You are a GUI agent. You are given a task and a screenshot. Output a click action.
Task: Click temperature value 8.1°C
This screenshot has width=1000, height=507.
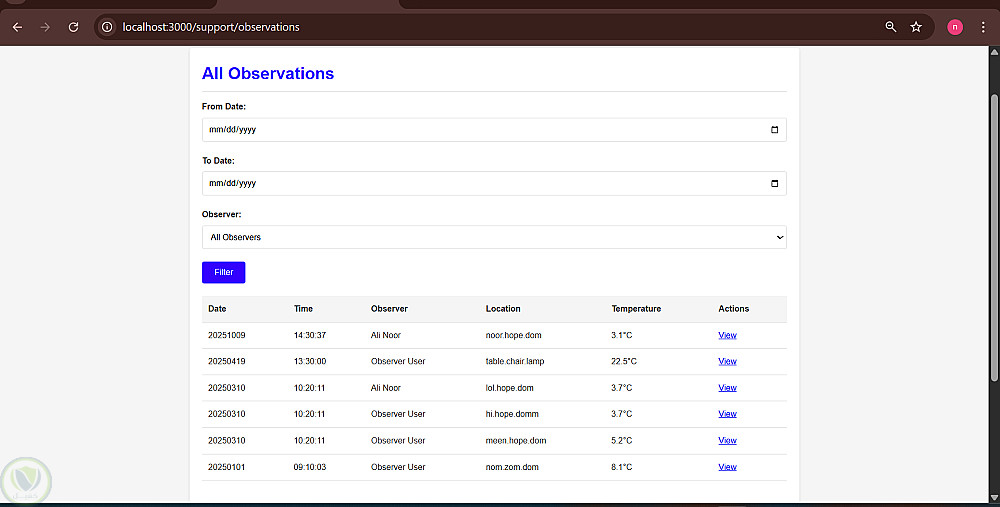(x=622, y=467)
